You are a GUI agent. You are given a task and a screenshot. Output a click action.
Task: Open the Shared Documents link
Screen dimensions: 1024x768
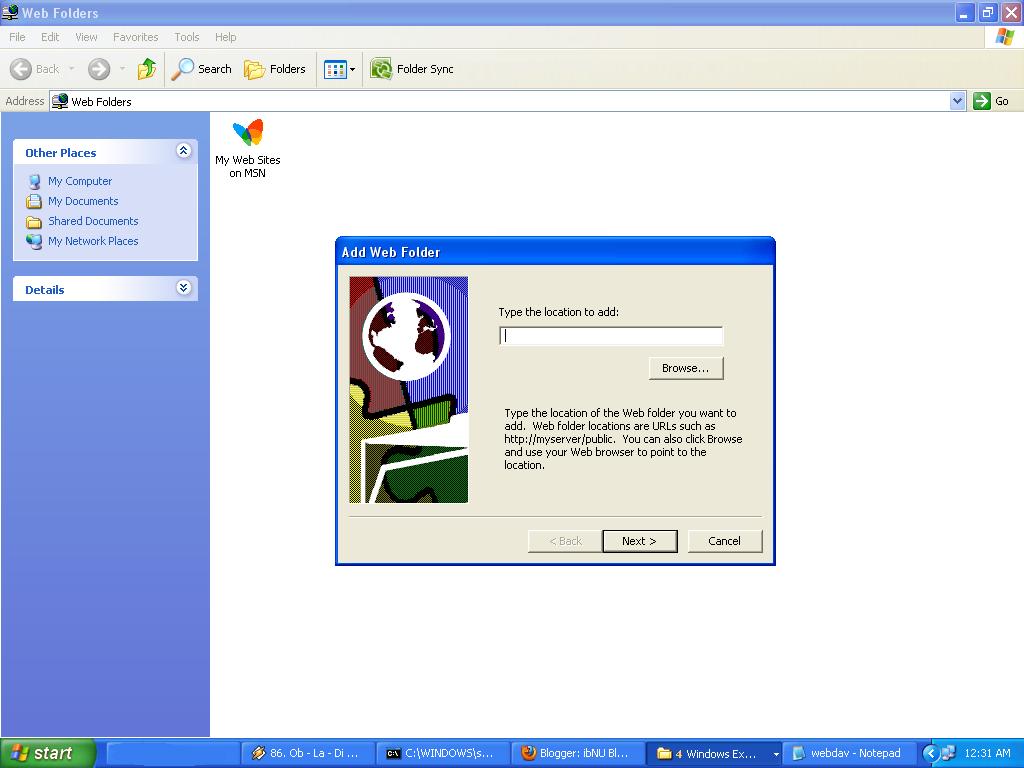93,221
